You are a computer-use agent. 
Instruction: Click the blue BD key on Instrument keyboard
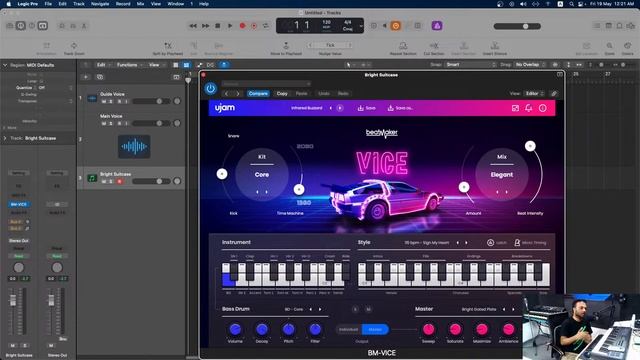(x=227, y=280)
